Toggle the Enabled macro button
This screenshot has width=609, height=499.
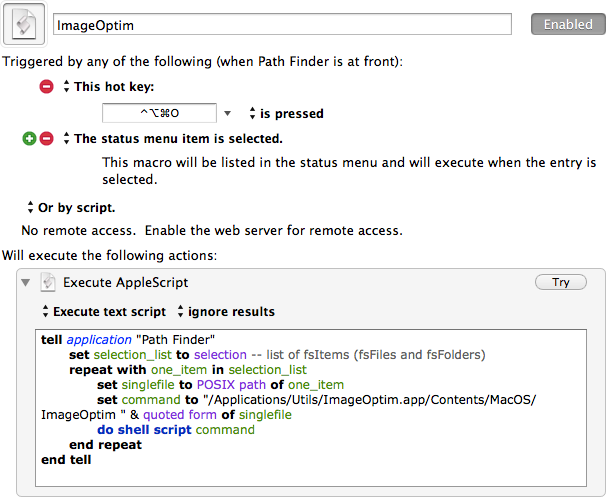pyautogui.click(x=568, y=24)
